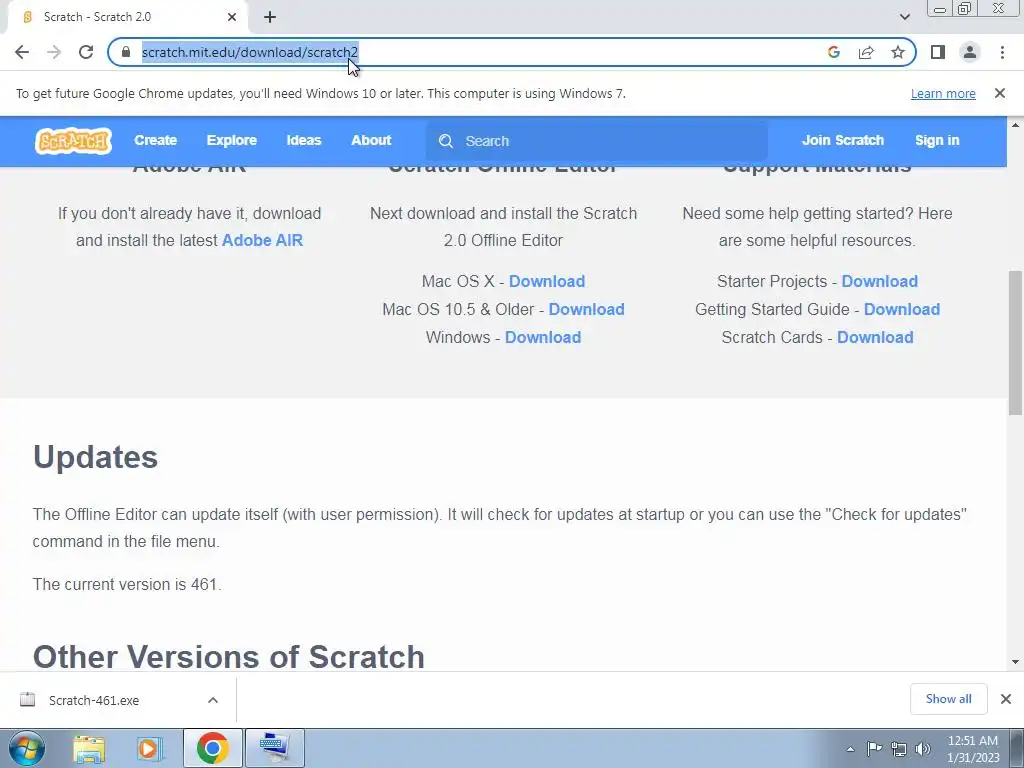
Task: Click the taskbar clock 12:51 AM
Action: (x=972, y=741)
